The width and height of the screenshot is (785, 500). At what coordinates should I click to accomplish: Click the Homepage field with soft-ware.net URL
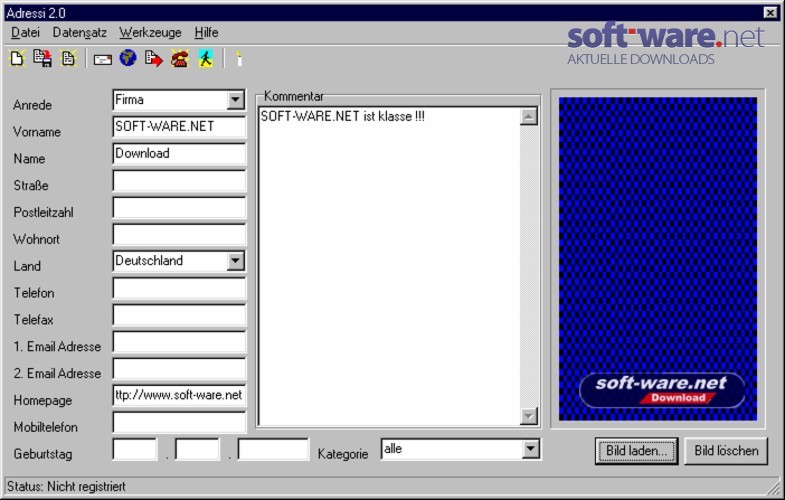tap(179, 395)
